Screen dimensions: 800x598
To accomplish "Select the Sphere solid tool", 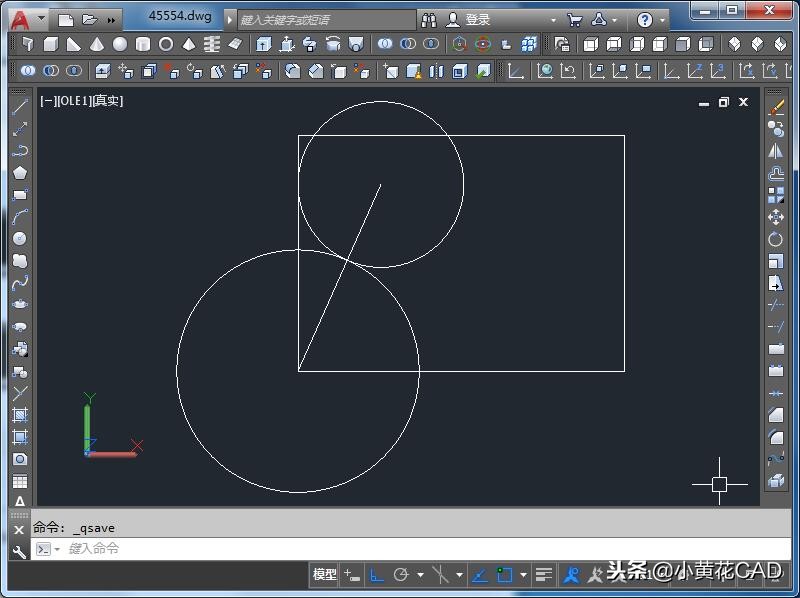I will (120, 45).
